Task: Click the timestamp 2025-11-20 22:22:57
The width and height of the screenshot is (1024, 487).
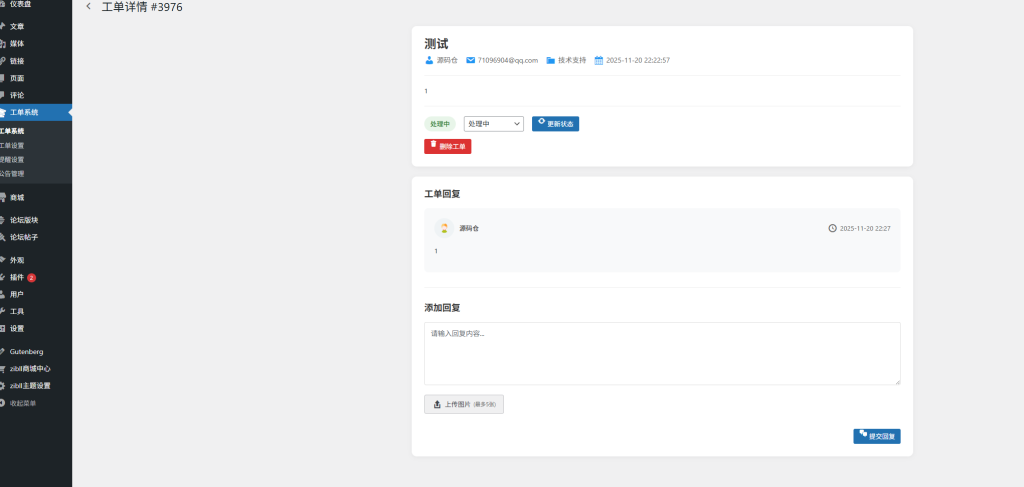Action: tap(638, 60)
